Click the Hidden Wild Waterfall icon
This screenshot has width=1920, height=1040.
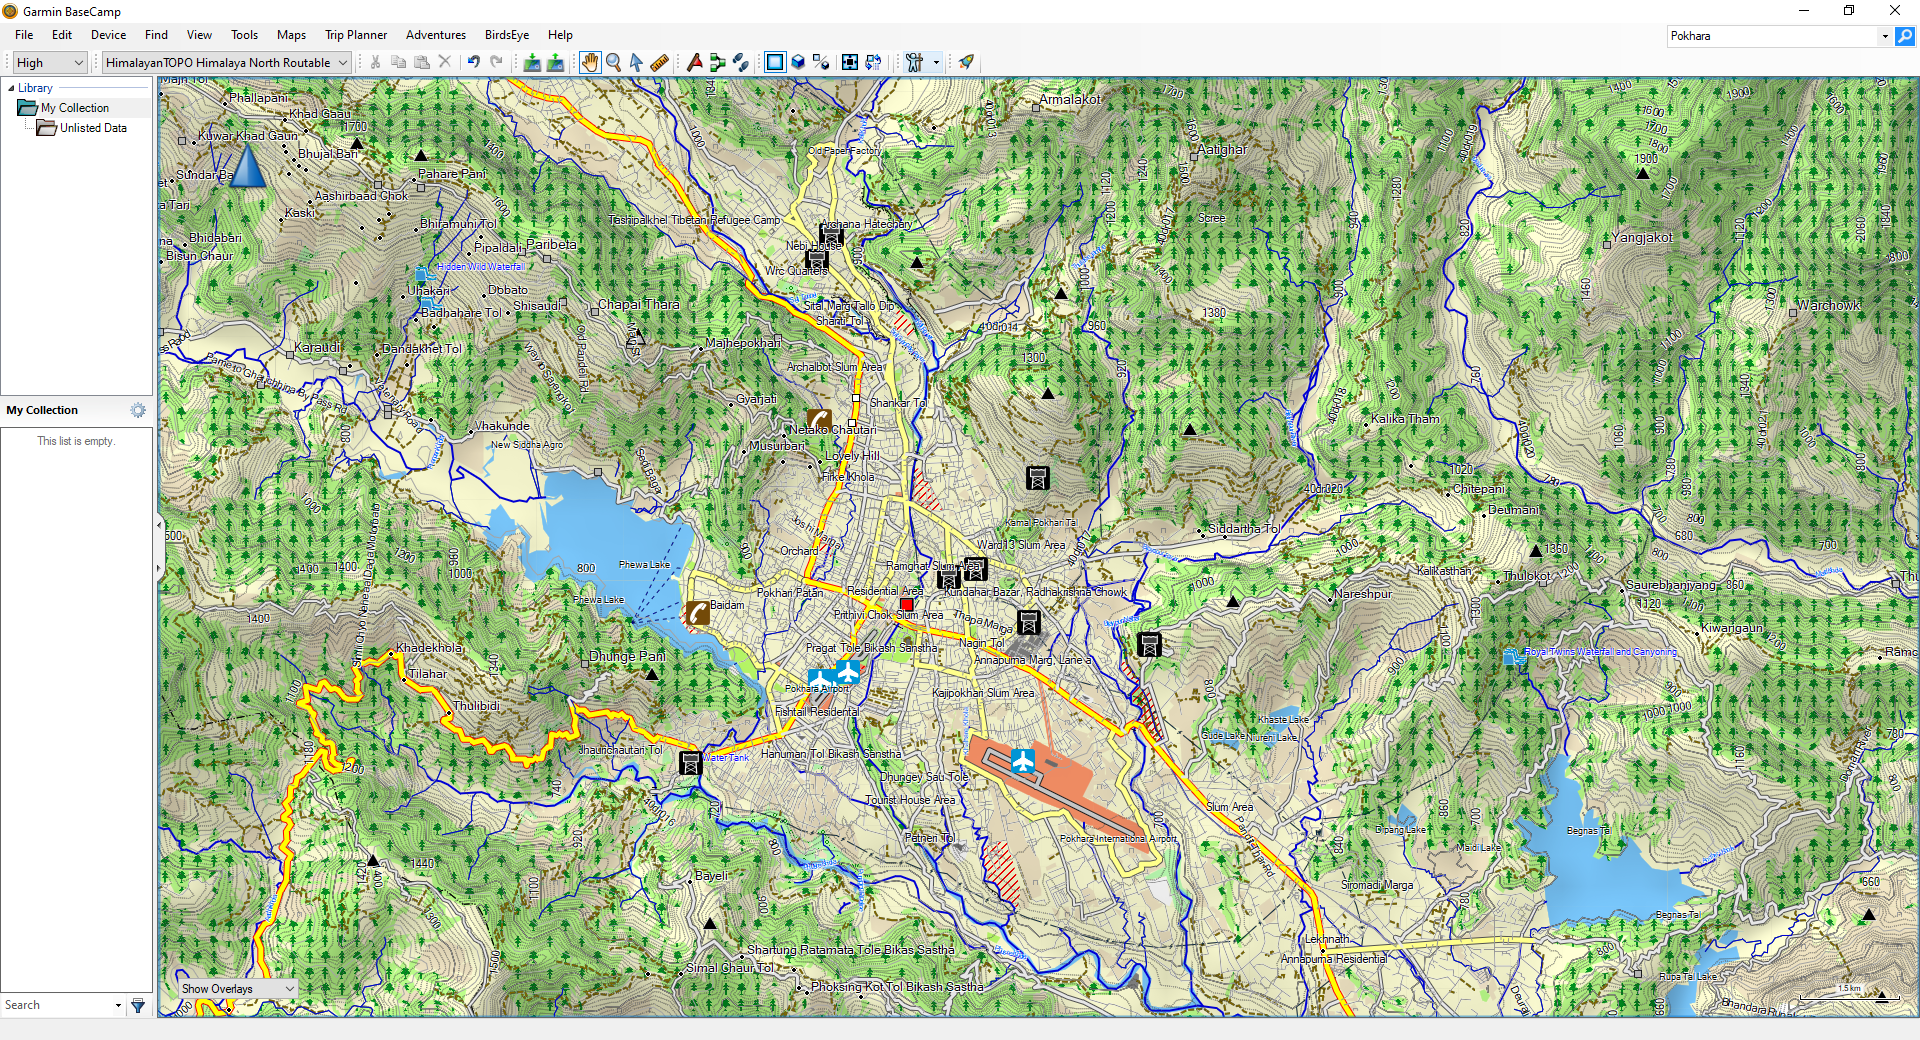(425, 274)
